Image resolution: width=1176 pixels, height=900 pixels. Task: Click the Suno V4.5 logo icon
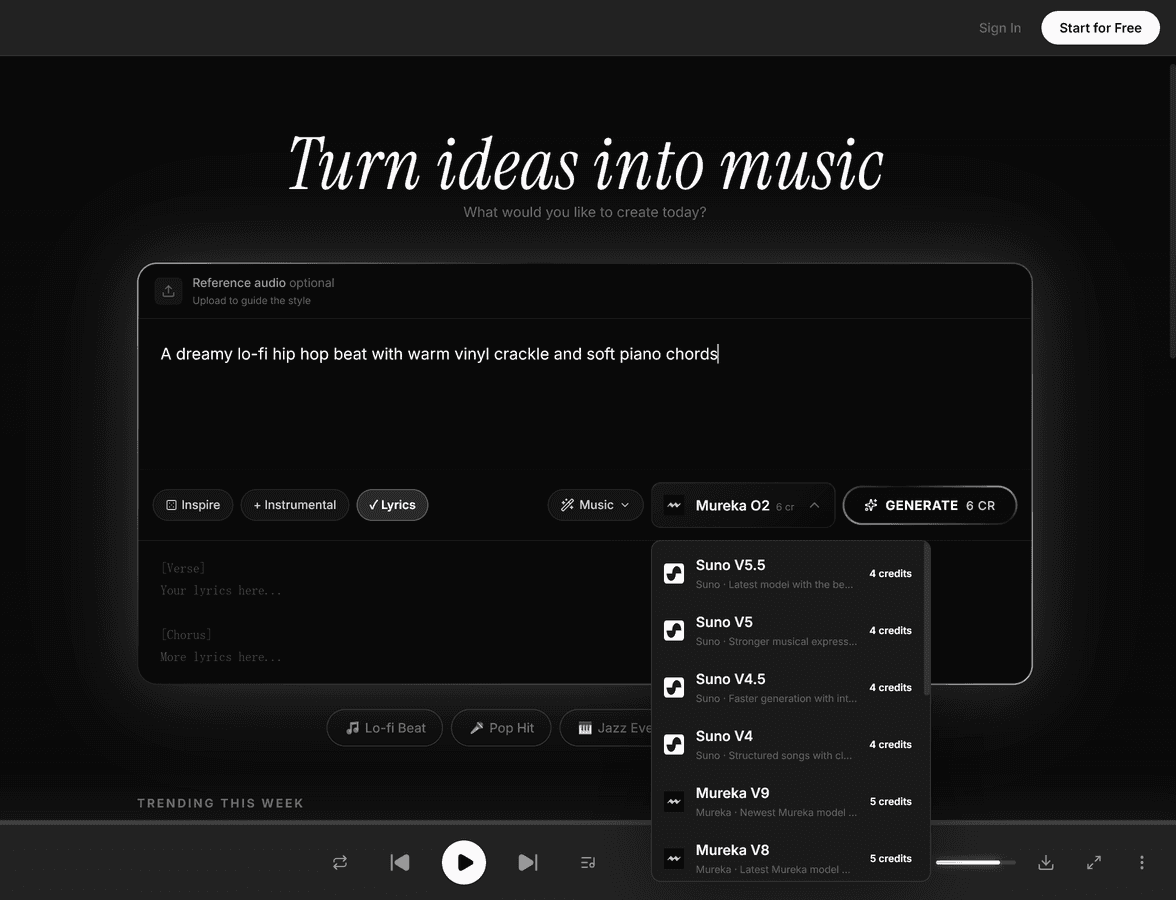pyautogui.click(x=674, y=688)
